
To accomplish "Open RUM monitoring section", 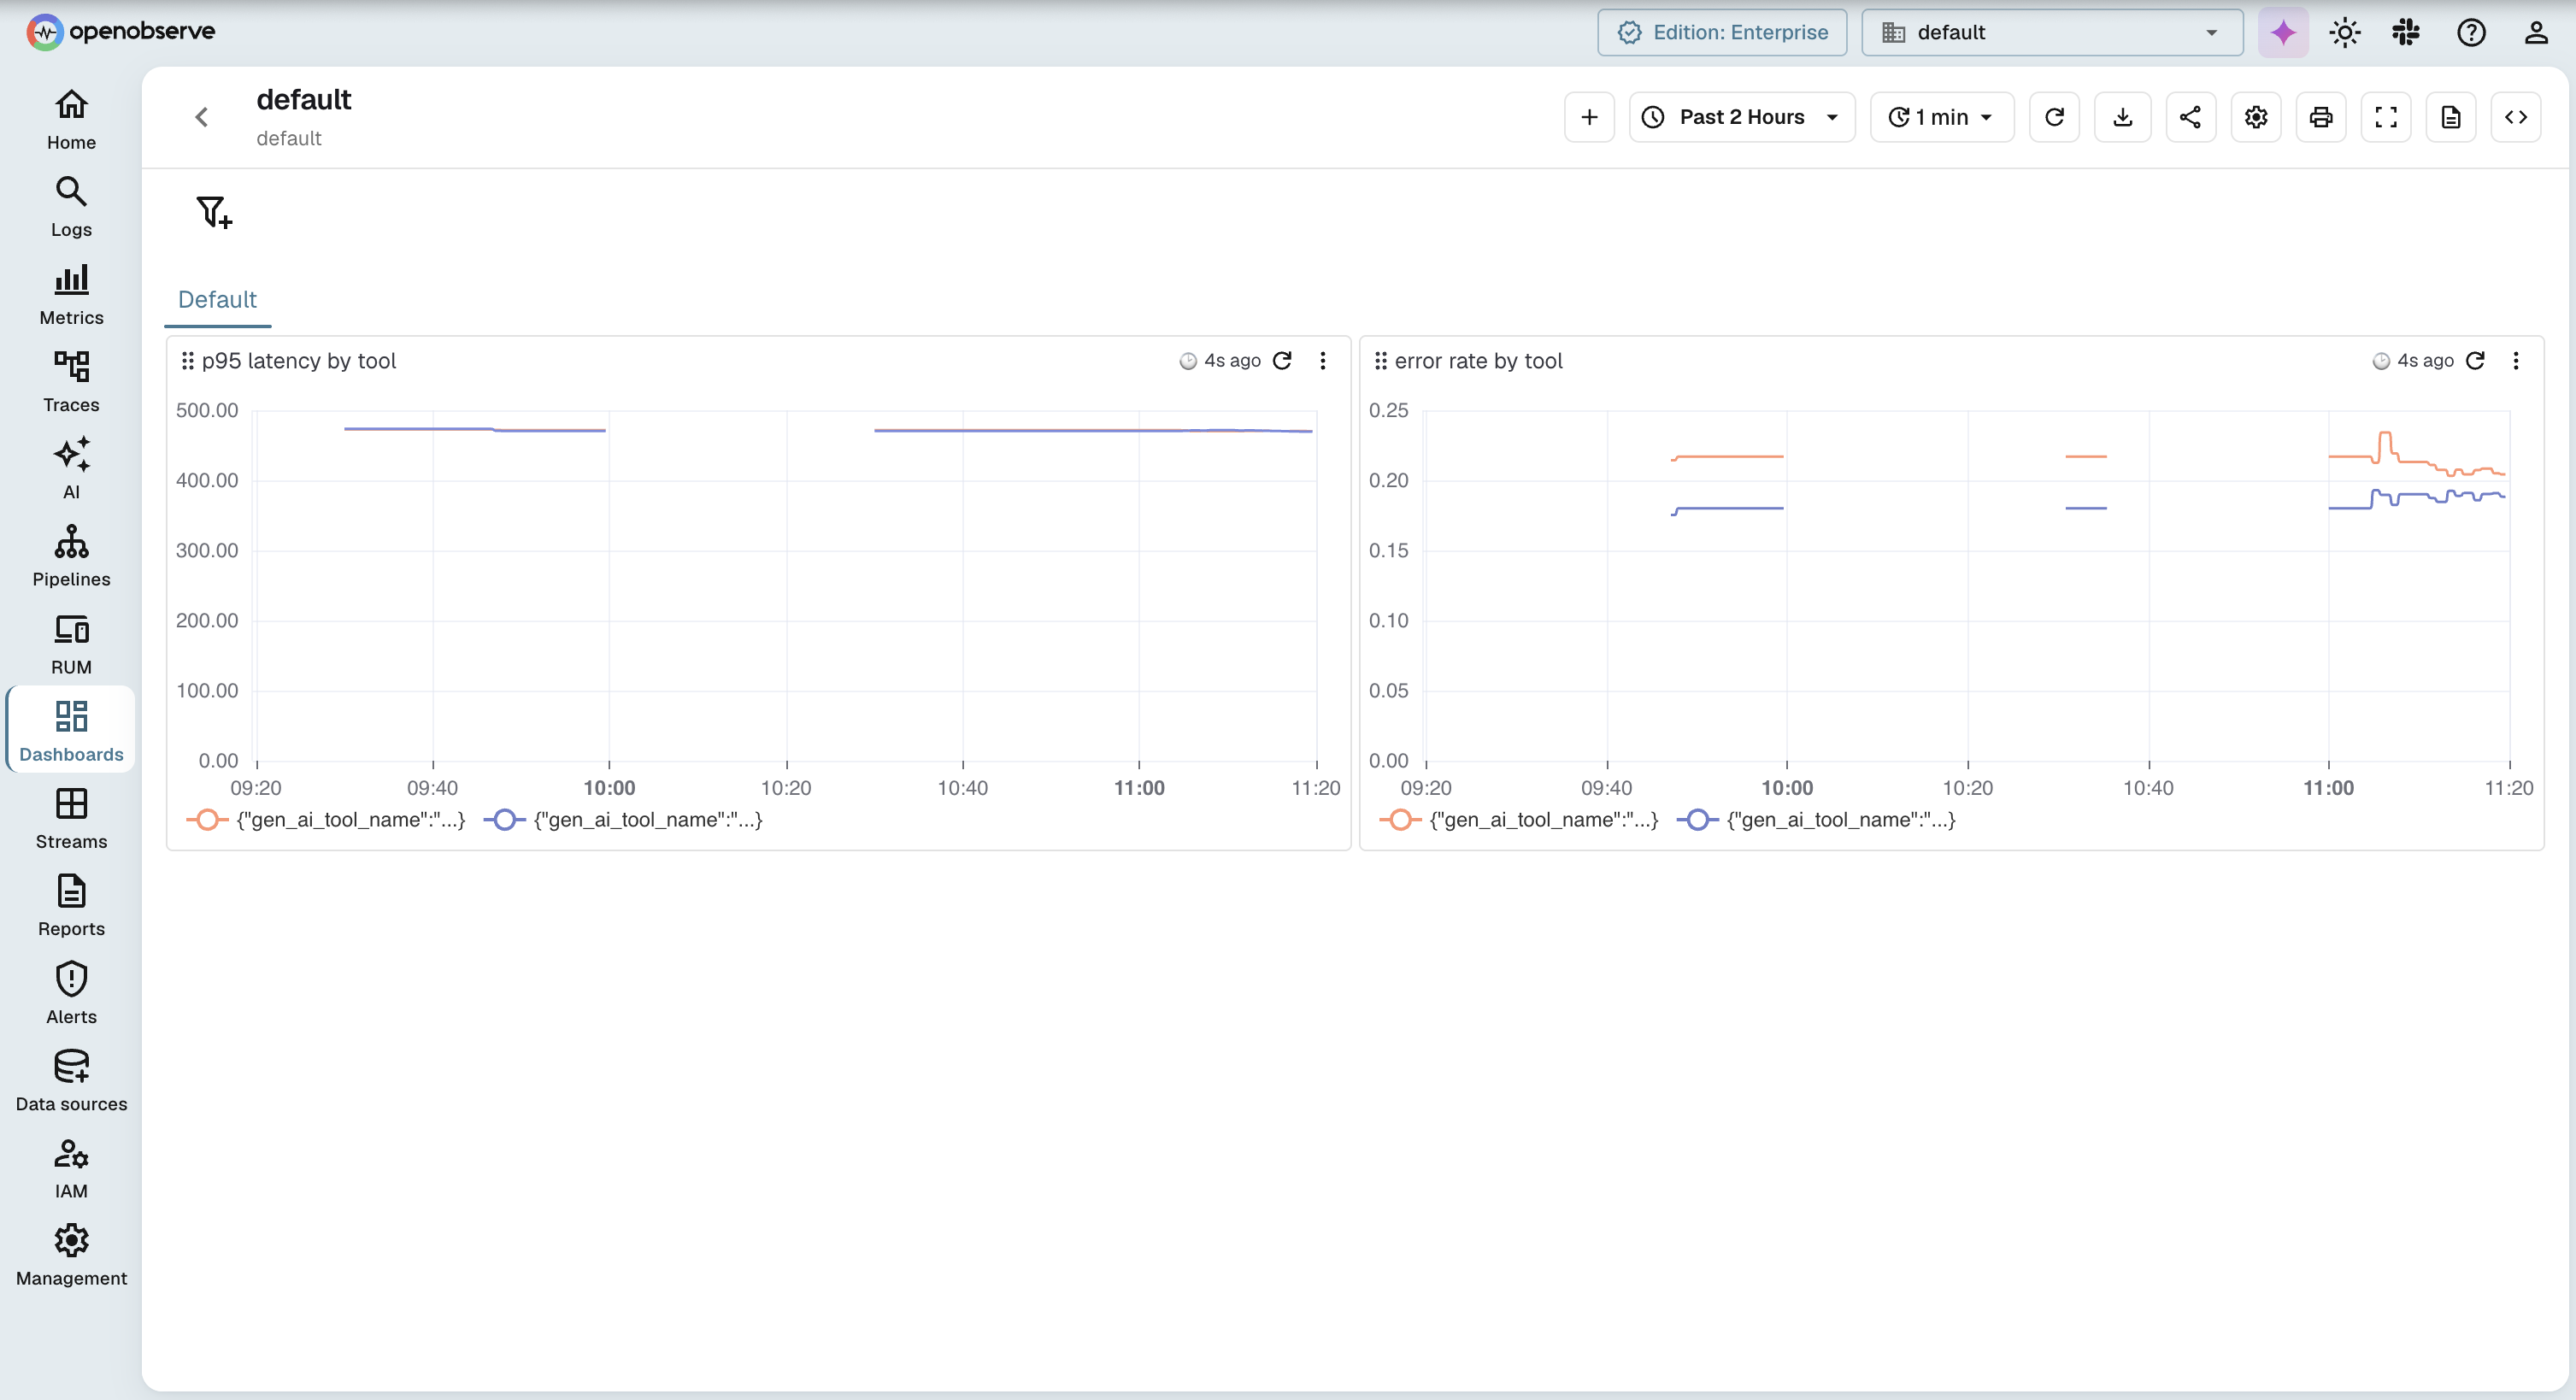I will click(71, 644).
